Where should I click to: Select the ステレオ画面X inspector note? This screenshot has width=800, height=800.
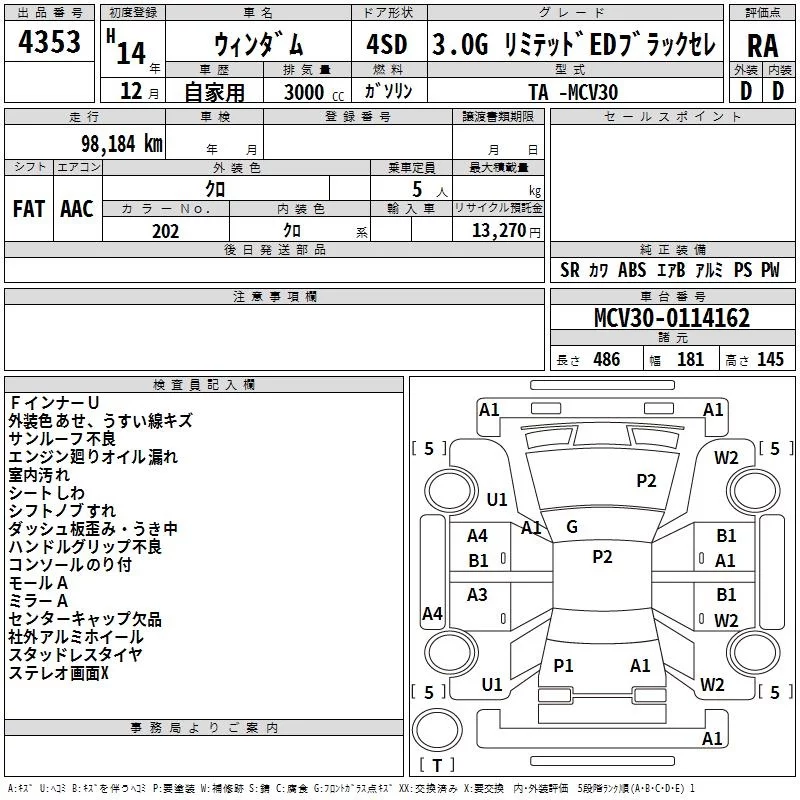tap(59, 673)
